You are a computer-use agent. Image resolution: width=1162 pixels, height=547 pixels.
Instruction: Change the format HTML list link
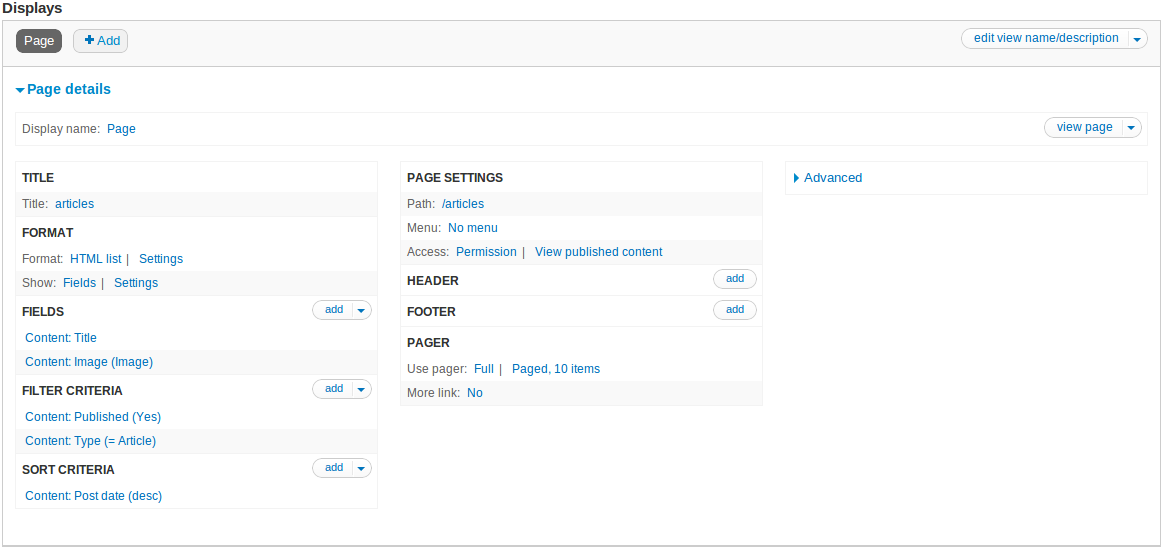[x=96, y=259]
